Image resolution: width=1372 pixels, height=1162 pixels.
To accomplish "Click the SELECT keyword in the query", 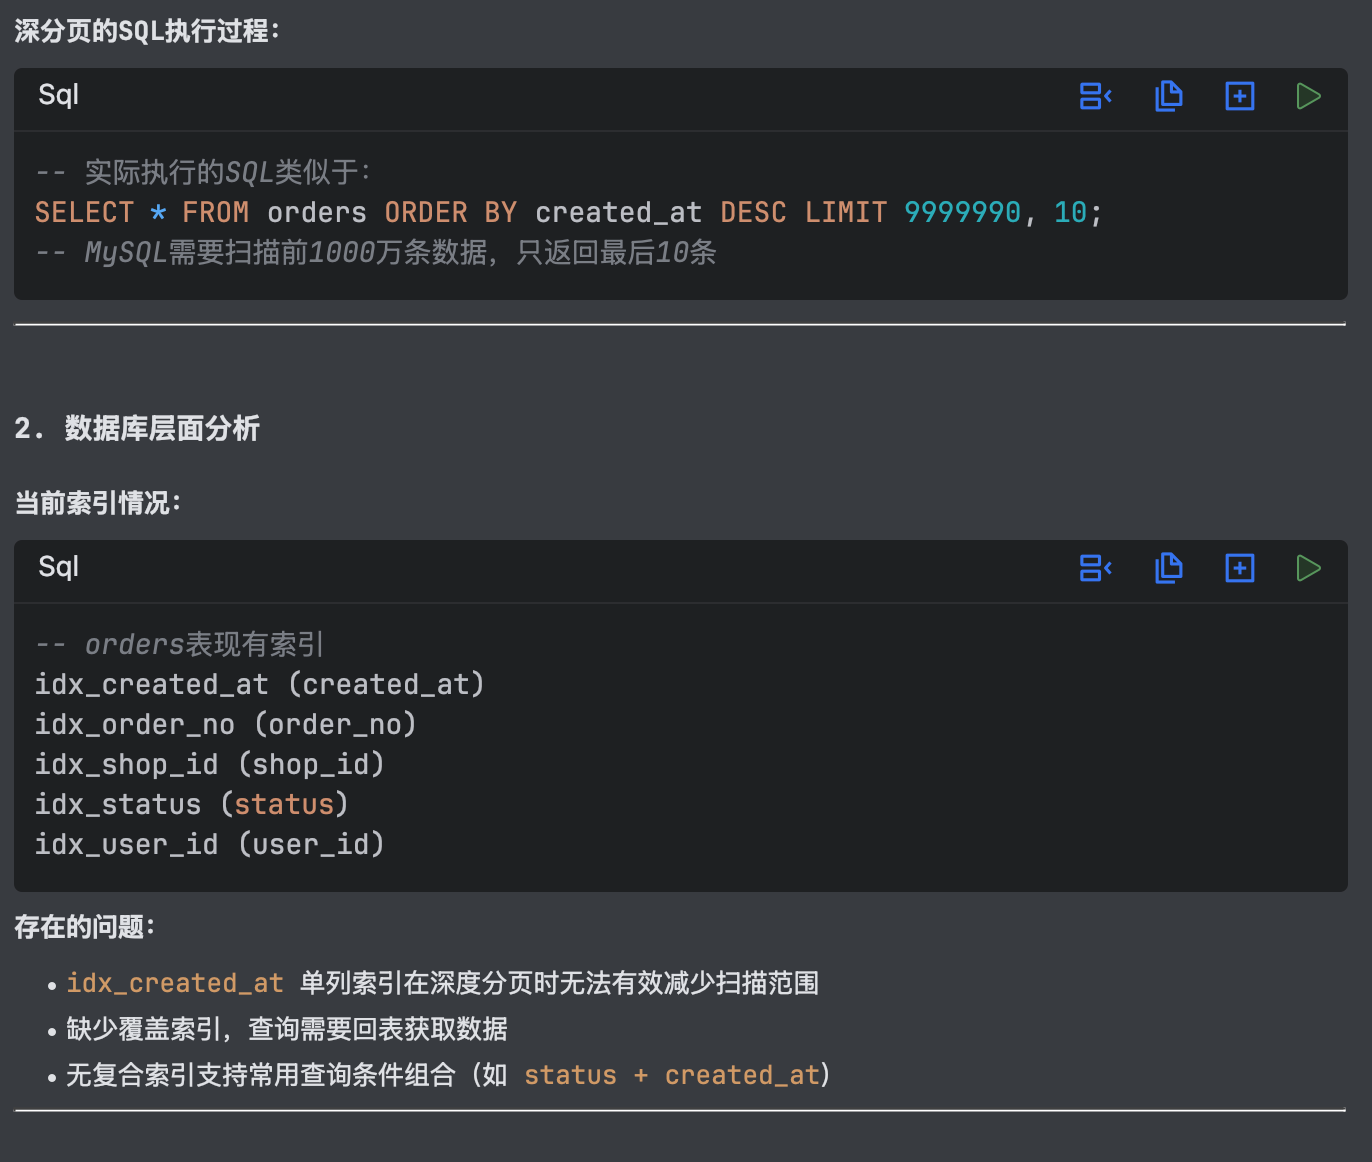I will click(84, 212).
